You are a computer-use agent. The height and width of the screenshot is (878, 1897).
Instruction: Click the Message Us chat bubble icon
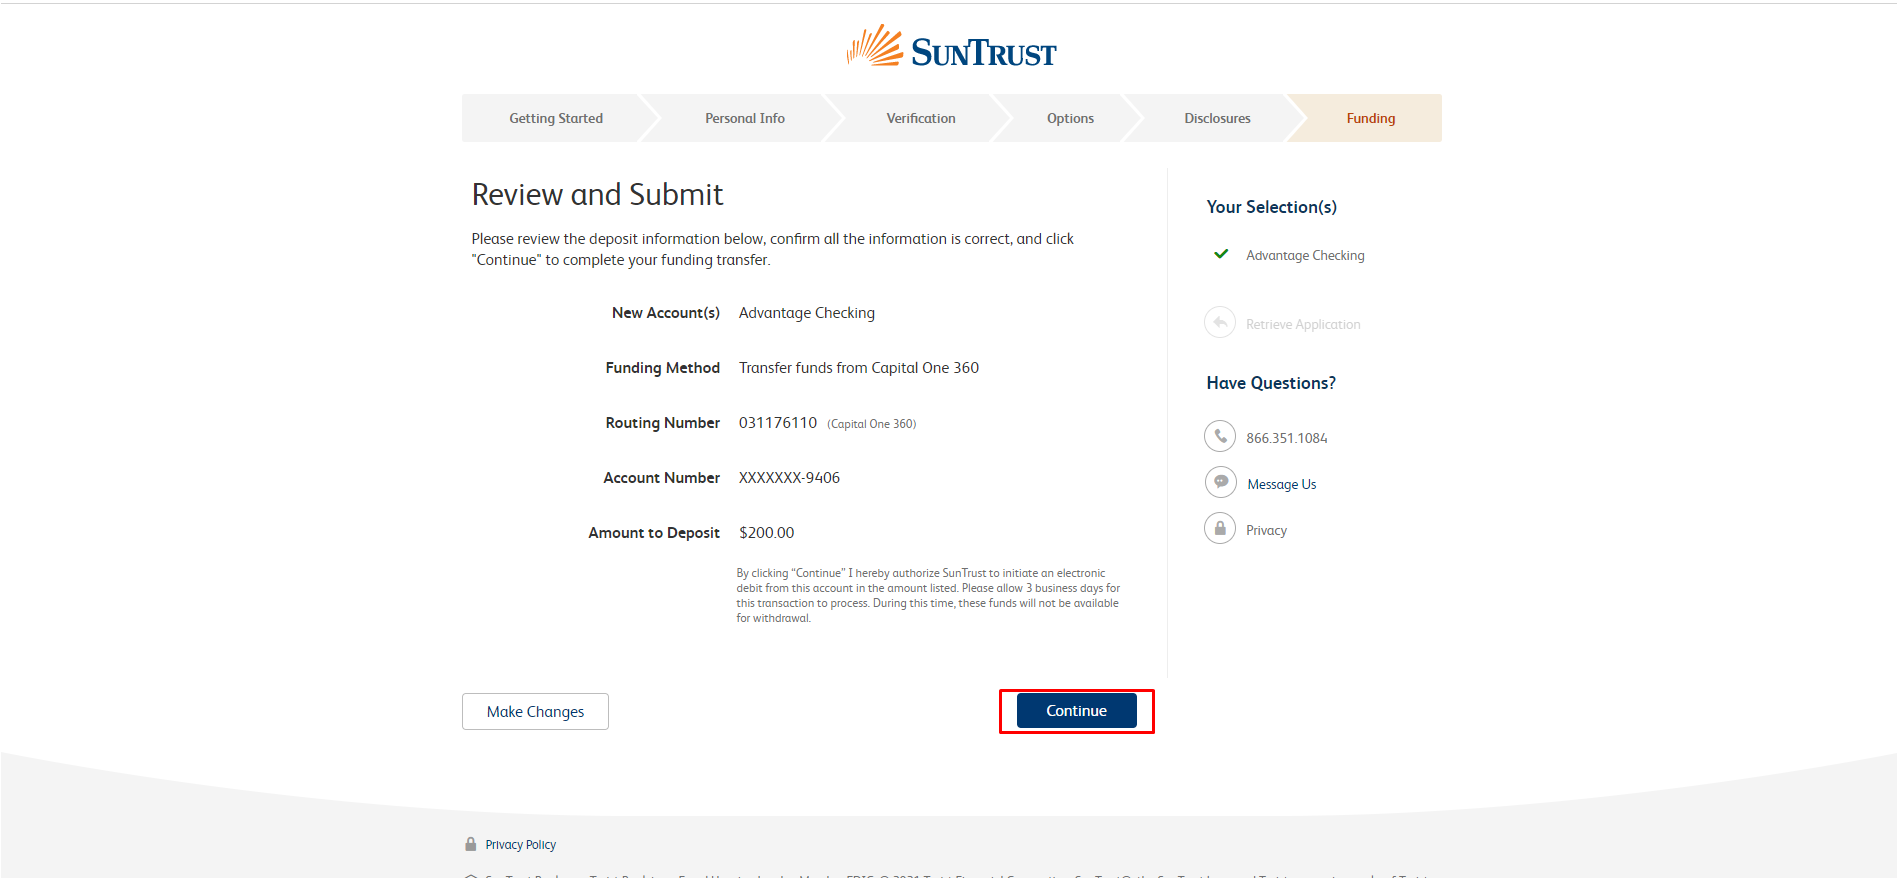(x=1220, y=483)
